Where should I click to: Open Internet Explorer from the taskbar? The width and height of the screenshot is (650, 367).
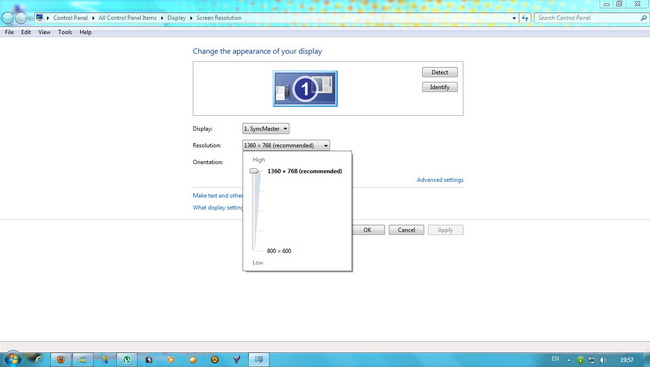(39, 360)
